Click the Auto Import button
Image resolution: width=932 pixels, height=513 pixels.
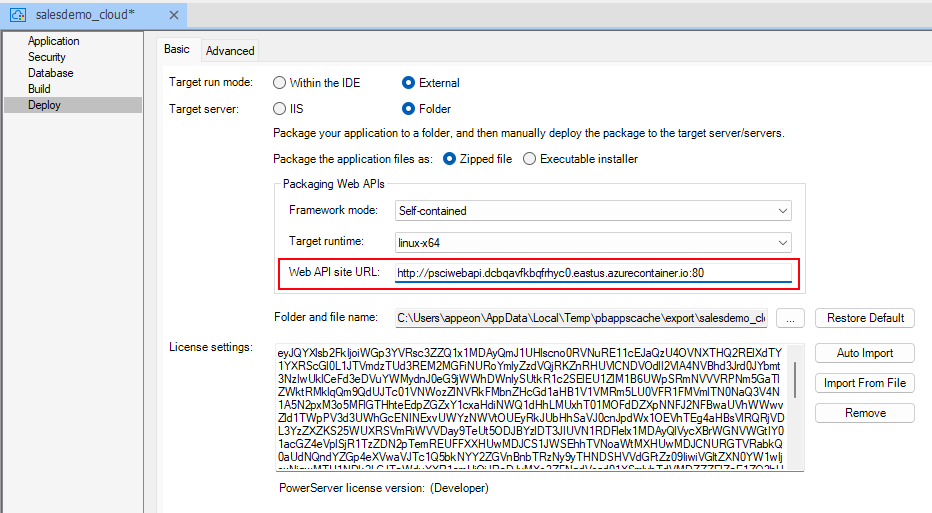[865, 353]
